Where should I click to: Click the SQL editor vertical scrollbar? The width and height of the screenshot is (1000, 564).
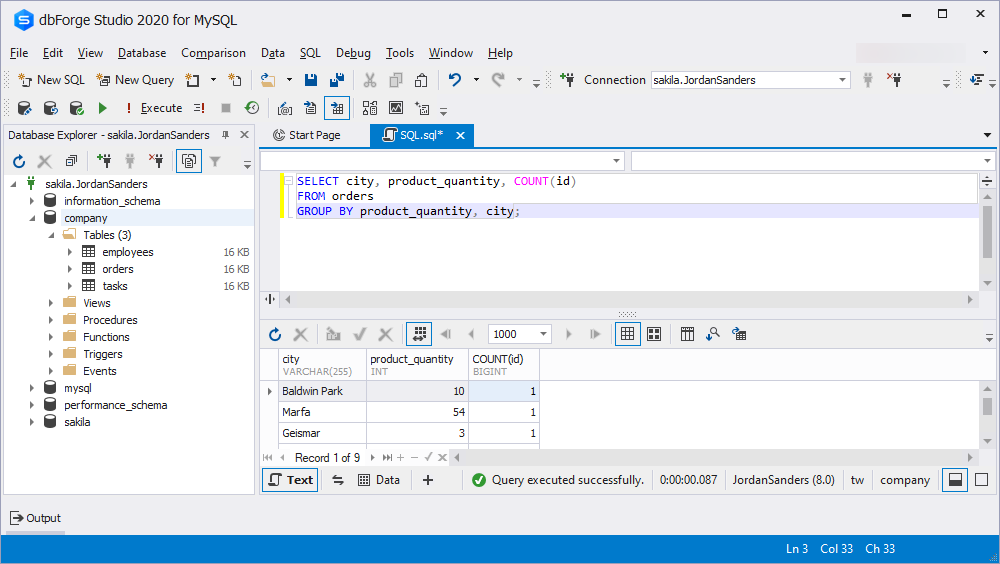click(x=987, y=233)
